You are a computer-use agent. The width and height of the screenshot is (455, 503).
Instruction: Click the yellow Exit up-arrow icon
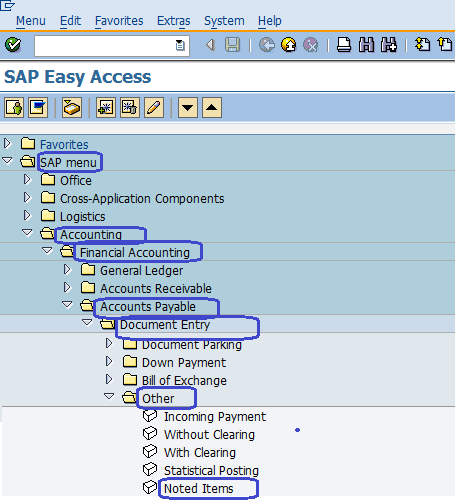coord(289,45)
